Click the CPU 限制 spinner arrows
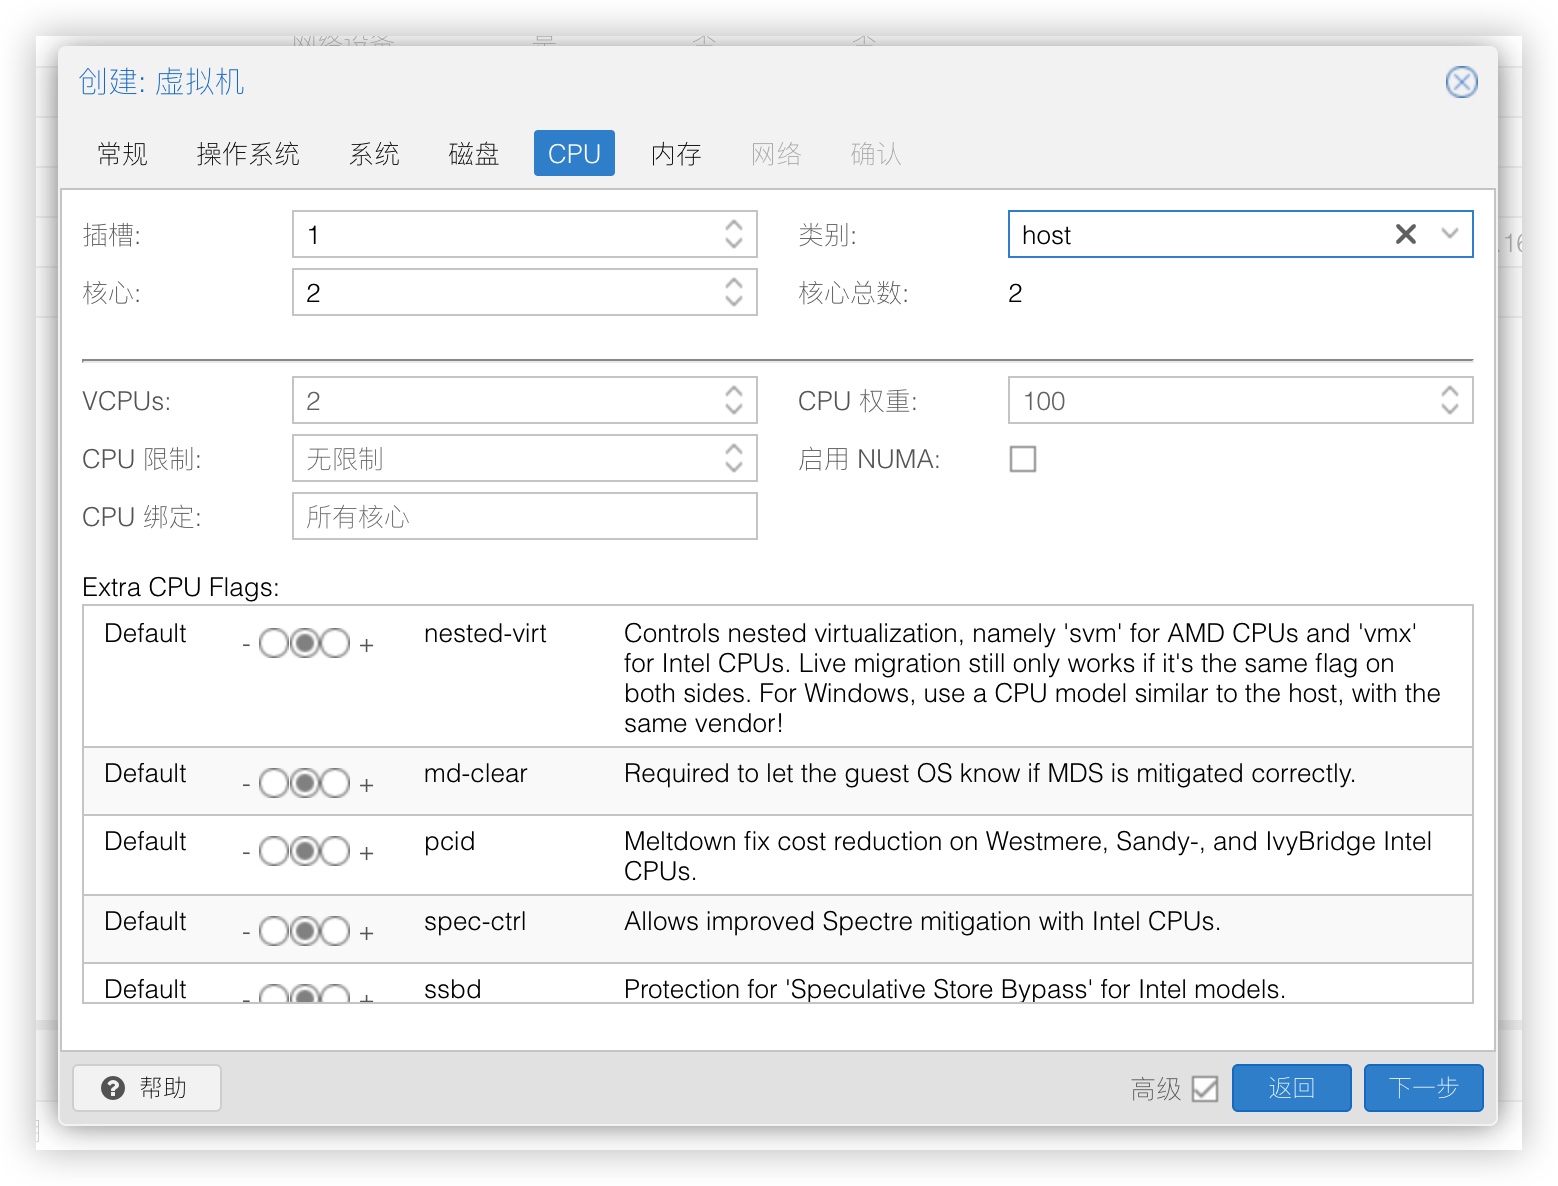The height and width of the screenshot is (1186, 1558). 734,459
